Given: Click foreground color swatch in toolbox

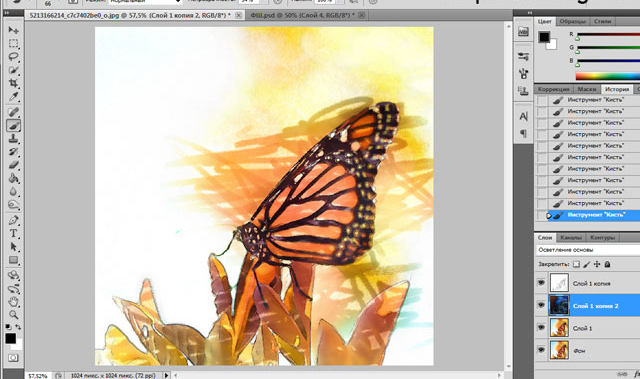Looking at the screenshot, I should click(x=10, y=338).
